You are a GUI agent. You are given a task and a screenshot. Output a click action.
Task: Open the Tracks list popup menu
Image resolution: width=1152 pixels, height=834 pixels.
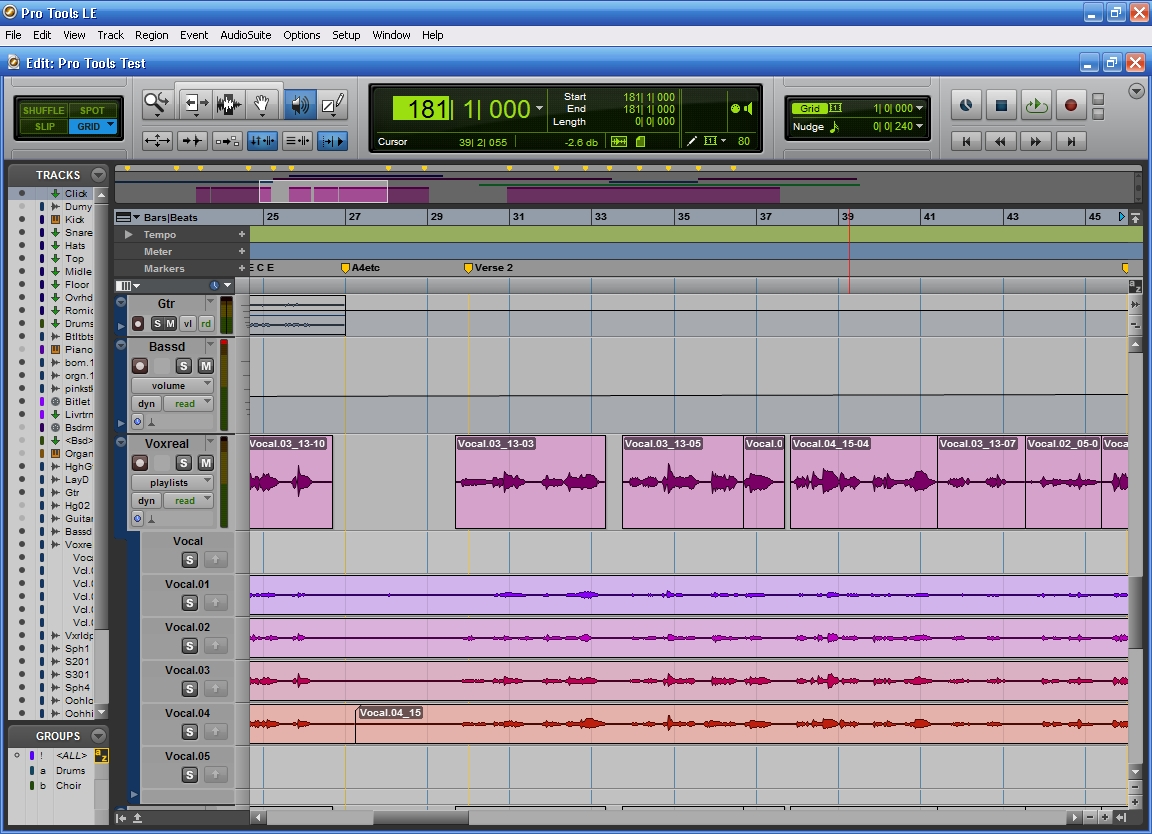click(98, 175)
